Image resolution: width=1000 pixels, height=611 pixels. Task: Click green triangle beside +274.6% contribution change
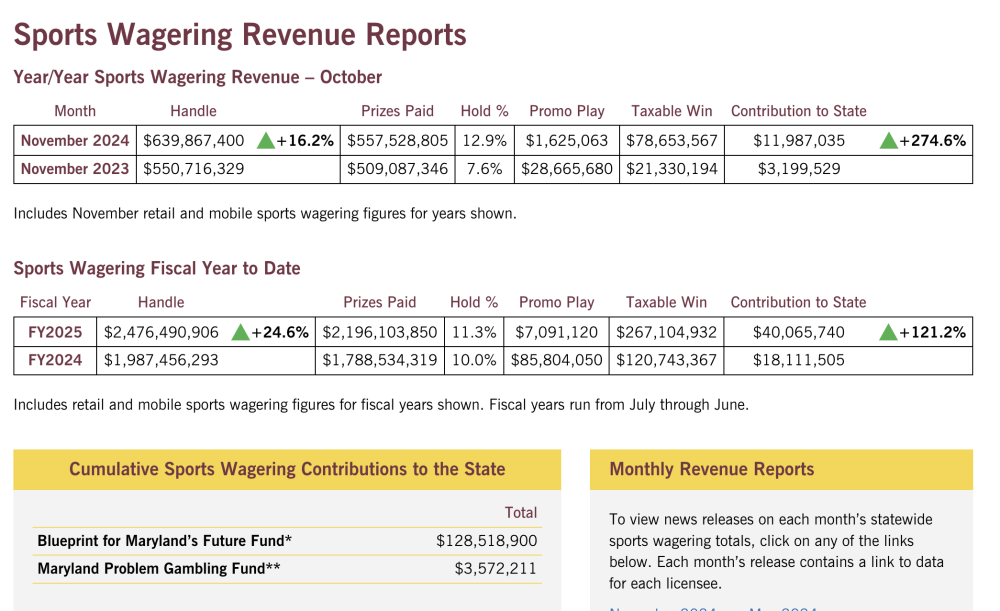click(x=888, y=140)
